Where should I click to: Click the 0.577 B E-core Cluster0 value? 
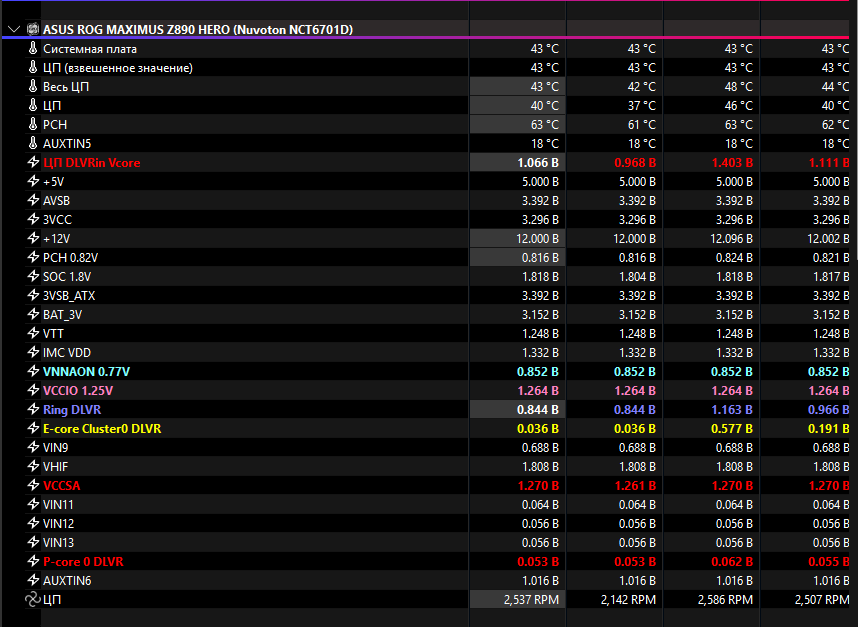coord(732,428)
